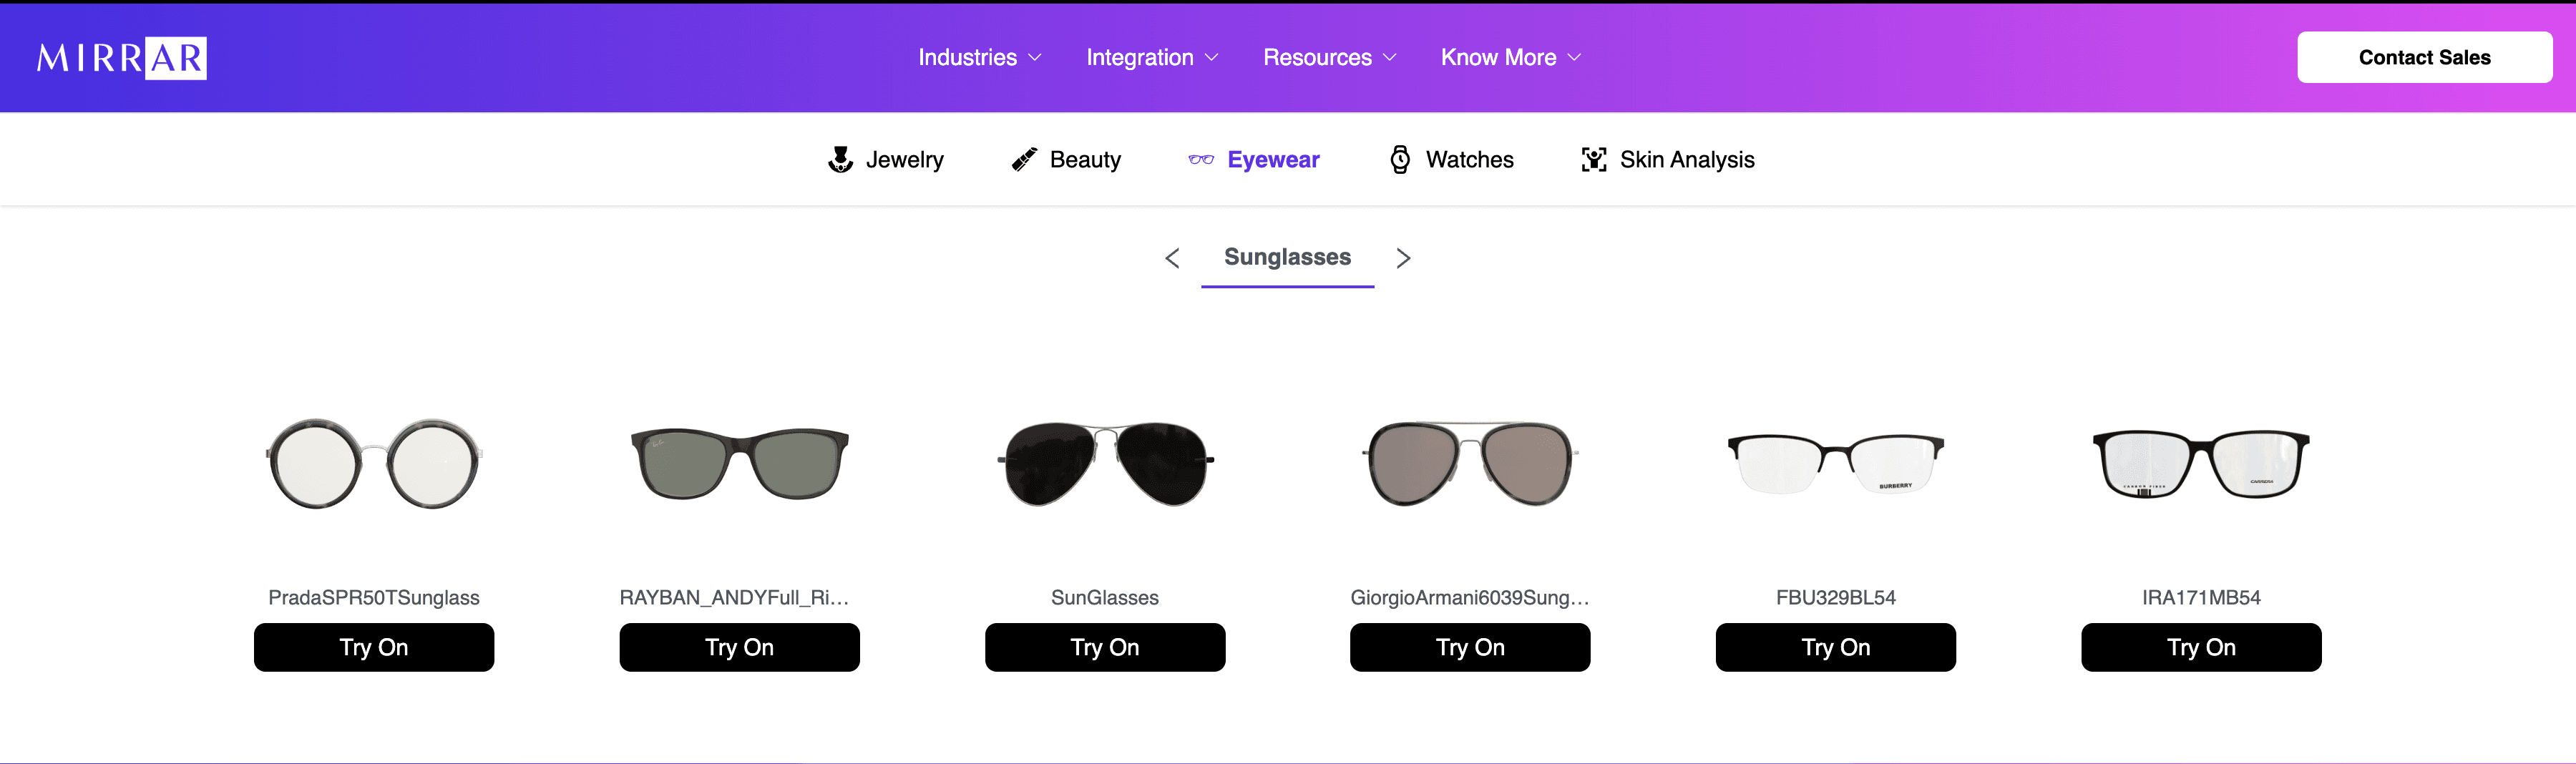Open the Integration menu label
This screenshot has width=2576, height=764.
point(1140,58)
